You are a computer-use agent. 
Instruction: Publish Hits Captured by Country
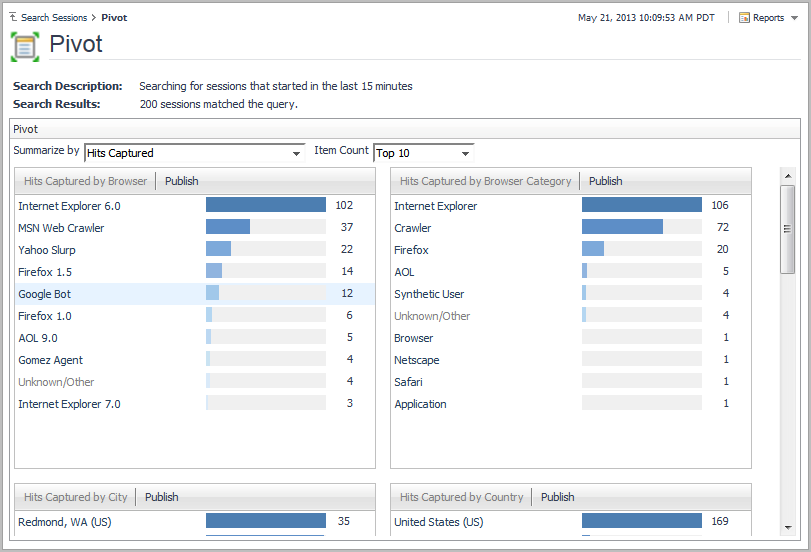click(557, 497)
